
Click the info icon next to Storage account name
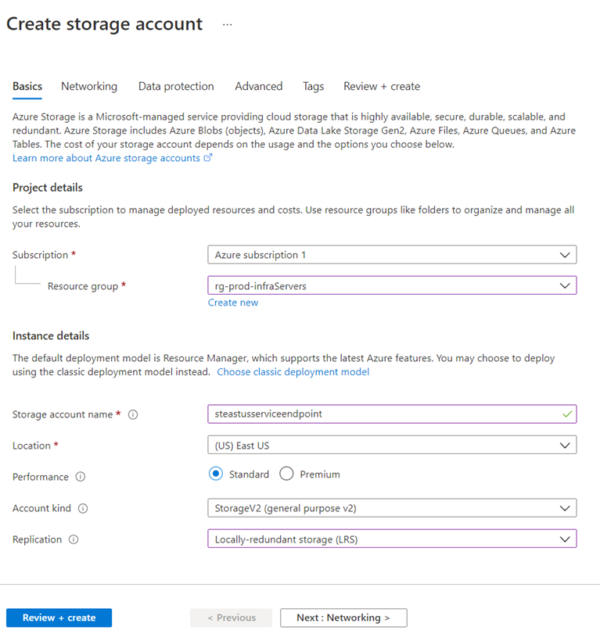(133, 415)
